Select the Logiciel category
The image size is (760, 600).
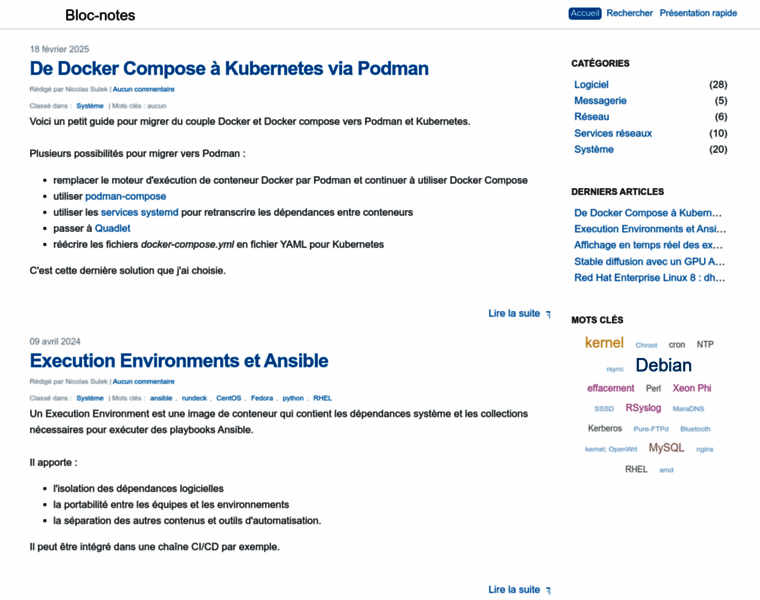point(591,85)
